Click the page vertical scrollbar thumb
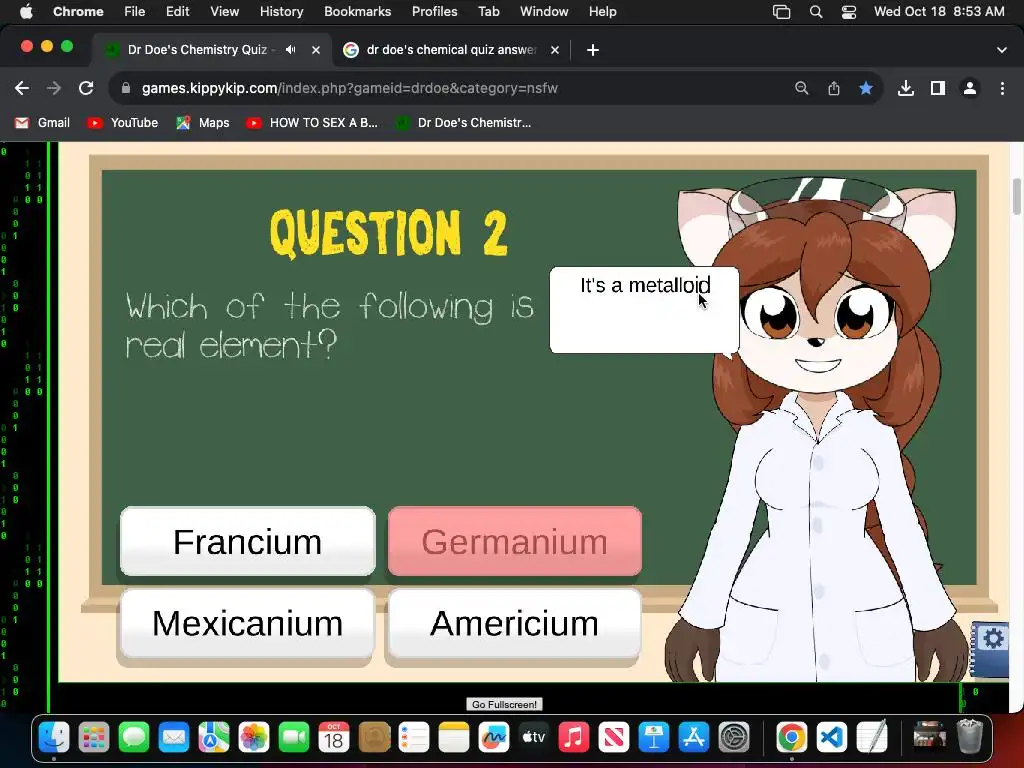Image resolution: width=1024 pixels, height=768 pixels. [x=1017, y=195]
